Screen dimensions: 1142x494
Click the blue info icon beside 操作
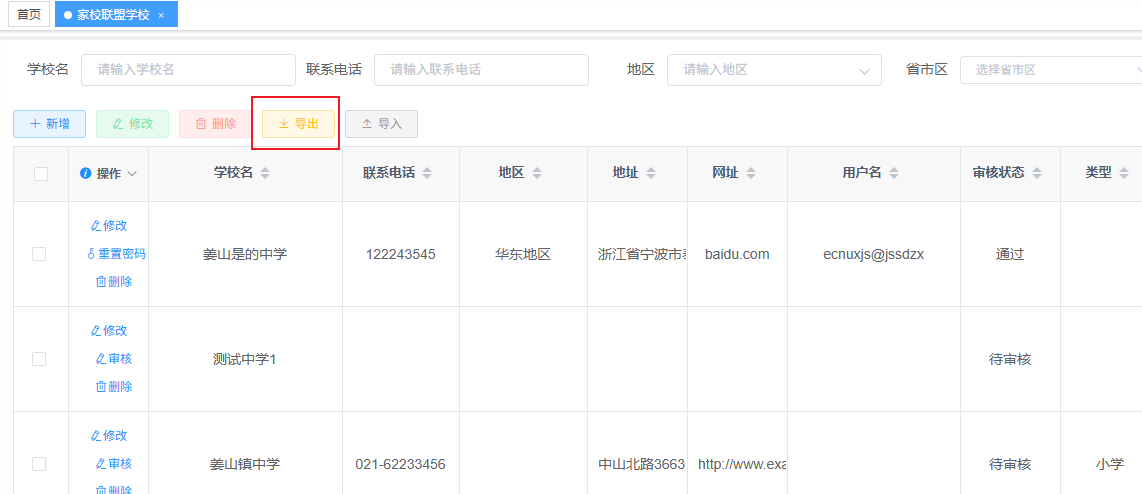85,173
